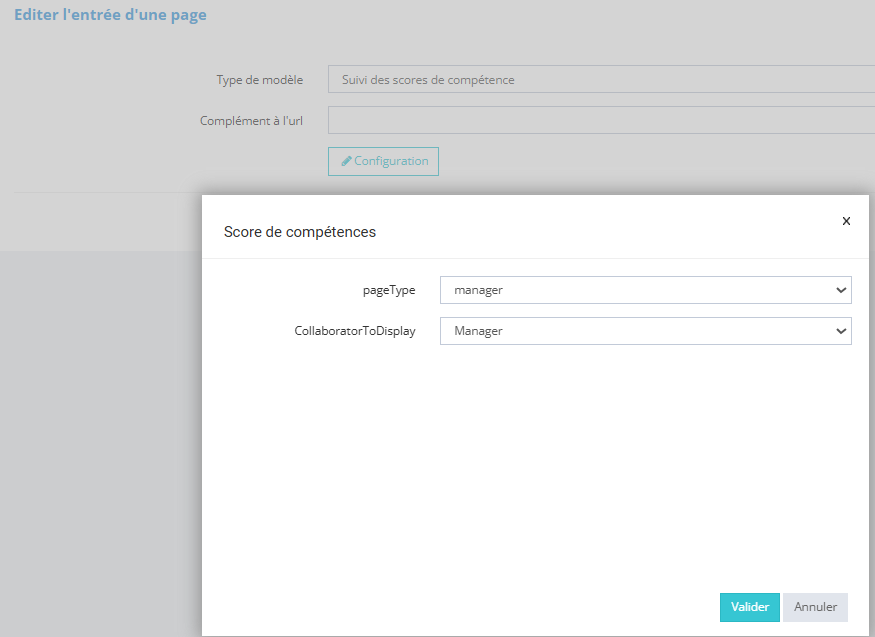Expand the CollaboratorToDisplay chevron arrow
This screenshot has height=637, width=875.
click(839, 331)
